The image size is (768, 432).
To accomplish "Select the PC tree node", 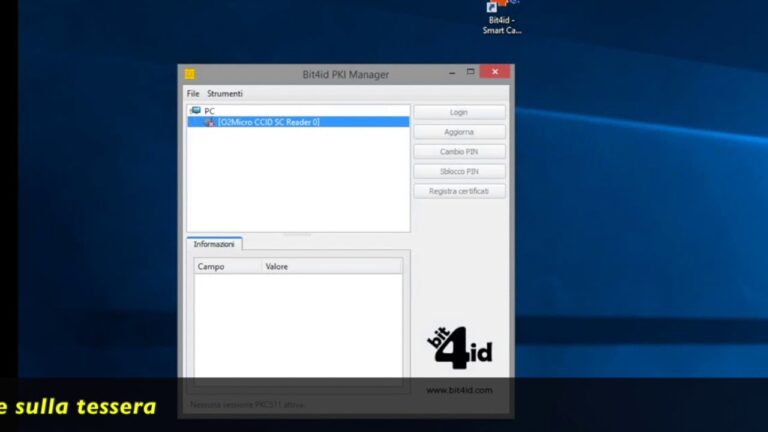I will coord(209,111).
